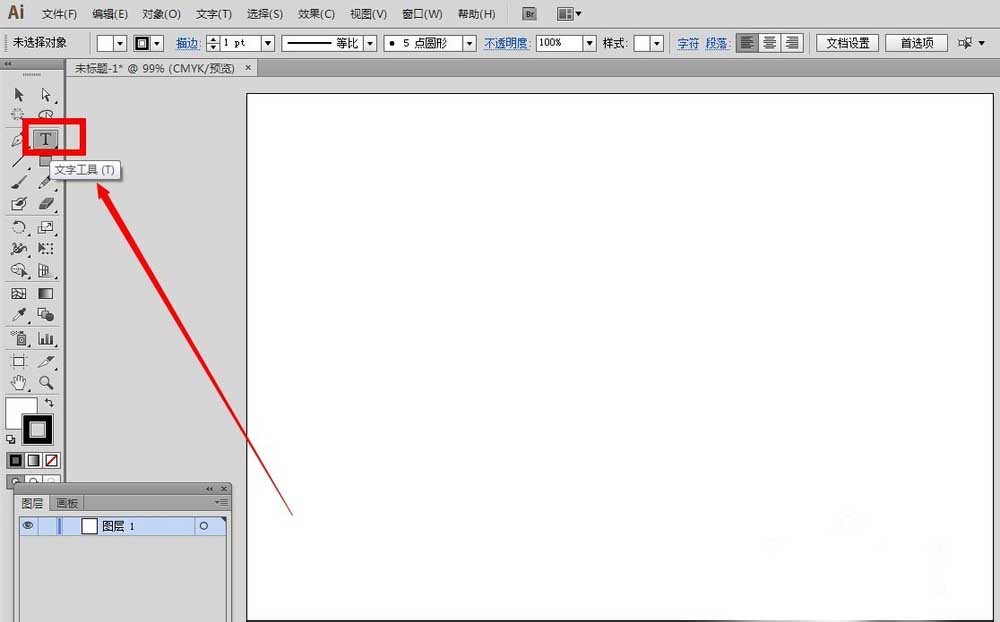Viewport: 1000px width, 622px height.
Task: Click the Swap Fill and Stroke arrow
Action: pyautogui.click(x=49, y=403)
